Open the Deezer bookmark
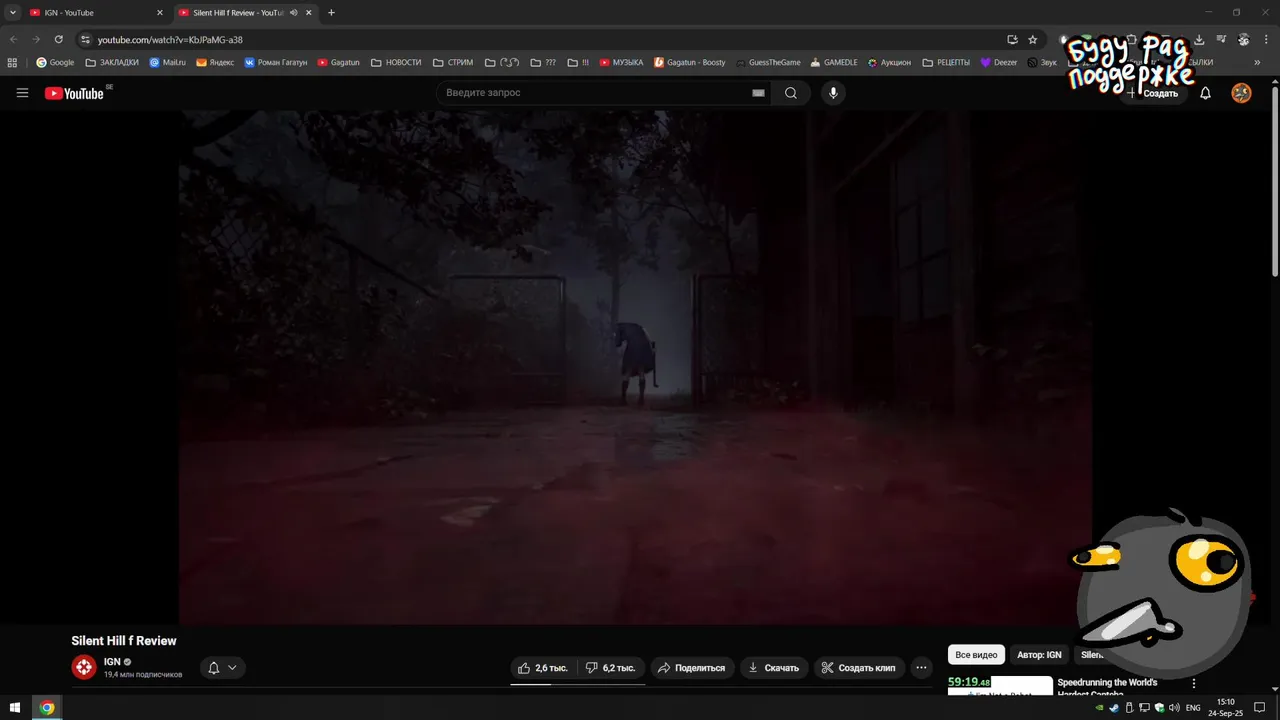Image resolution: width=1280 pixels, height=720 pixels. (998, 62)
